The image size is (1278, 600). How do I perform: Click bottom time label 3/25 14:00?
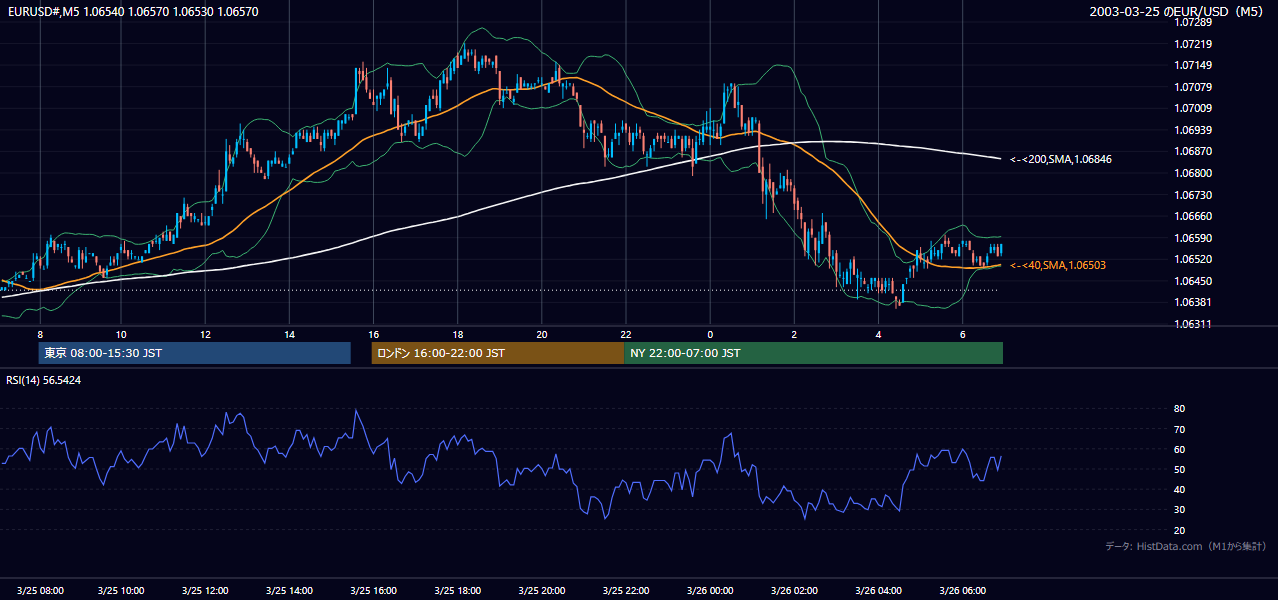288,591
